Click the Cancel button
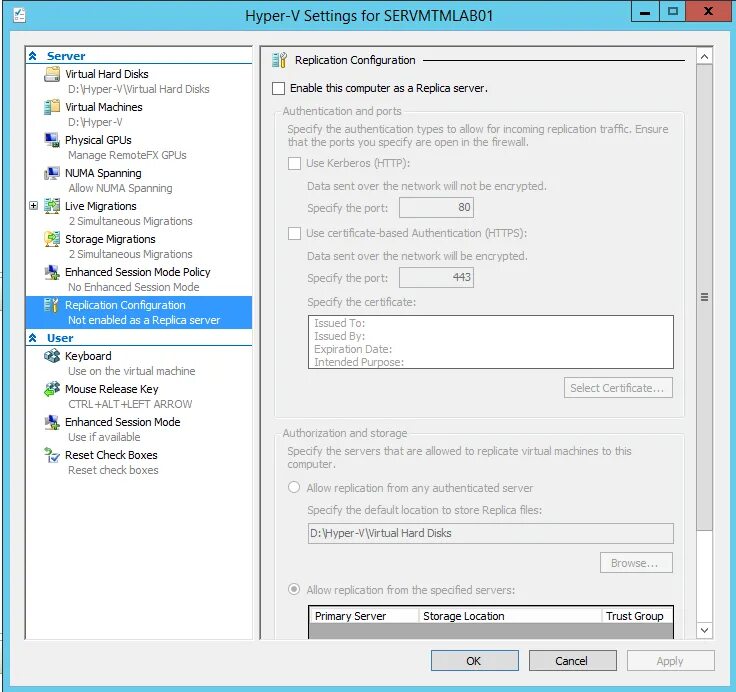The image size is (736, 692). tap(572, 661)
